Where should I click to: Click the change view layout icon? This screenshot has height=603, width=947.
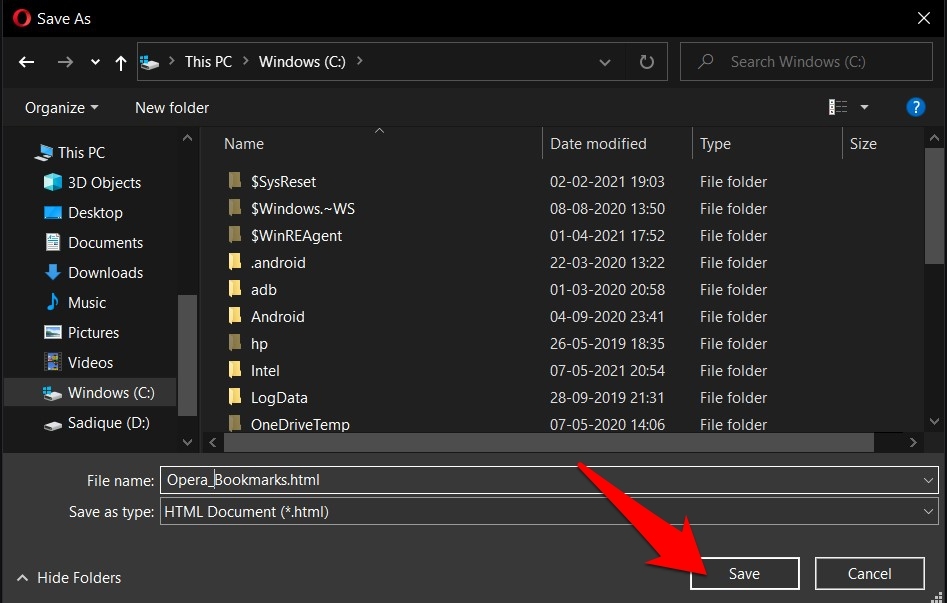[x=838, y=107]
